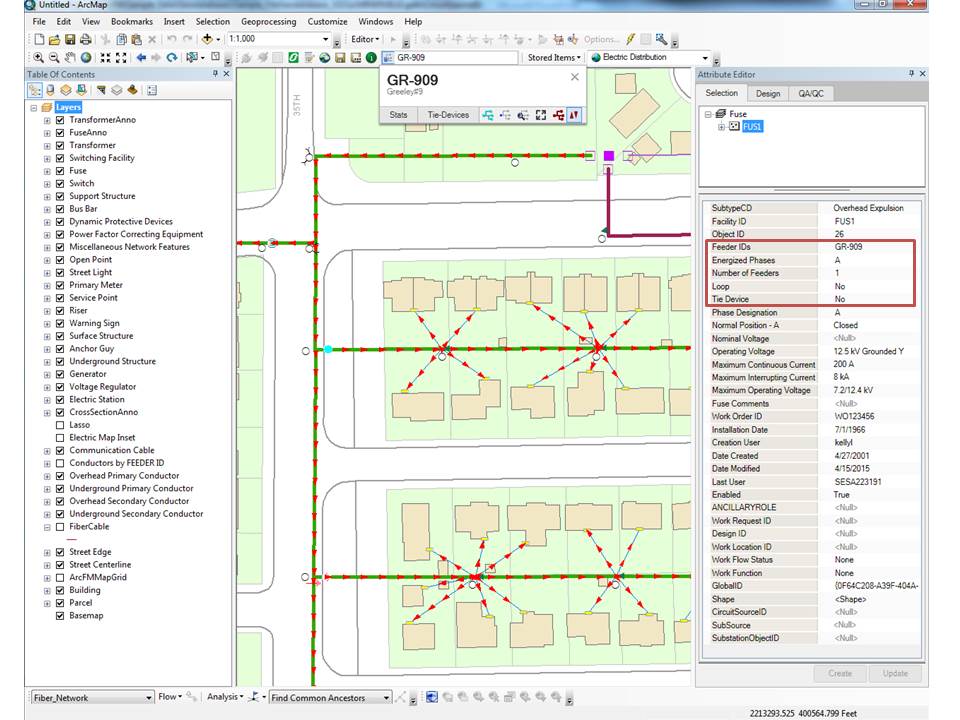Switch to the Design tab in Attribute Editor
This screenshot has width=960, height=720.
[x=770, y=93]
